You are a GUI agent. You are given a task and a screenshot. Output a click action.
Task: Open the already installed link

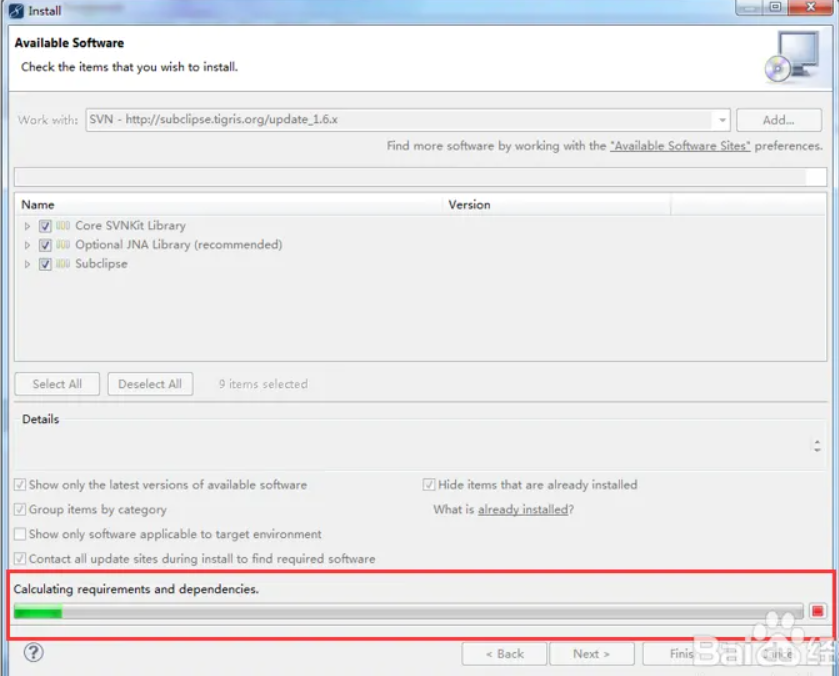pos(523,509)
